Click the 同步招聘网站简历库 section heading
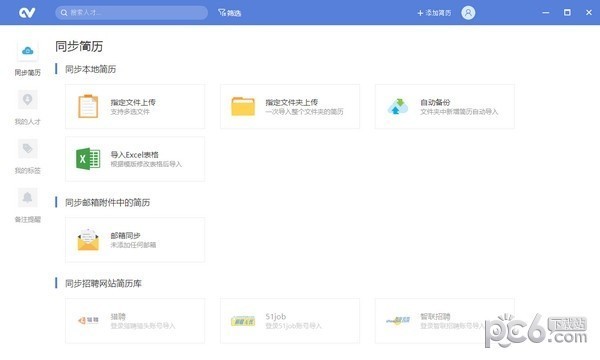The height and width of the screenshot is (360, 600). (103, 283)
